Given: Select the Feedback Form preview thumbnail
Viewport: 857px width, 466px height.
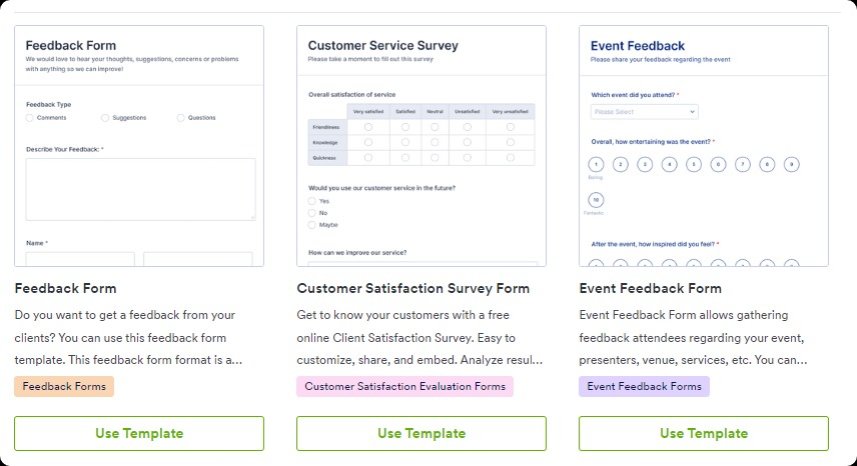Looking at the screenshot, I should click(139, 146).
